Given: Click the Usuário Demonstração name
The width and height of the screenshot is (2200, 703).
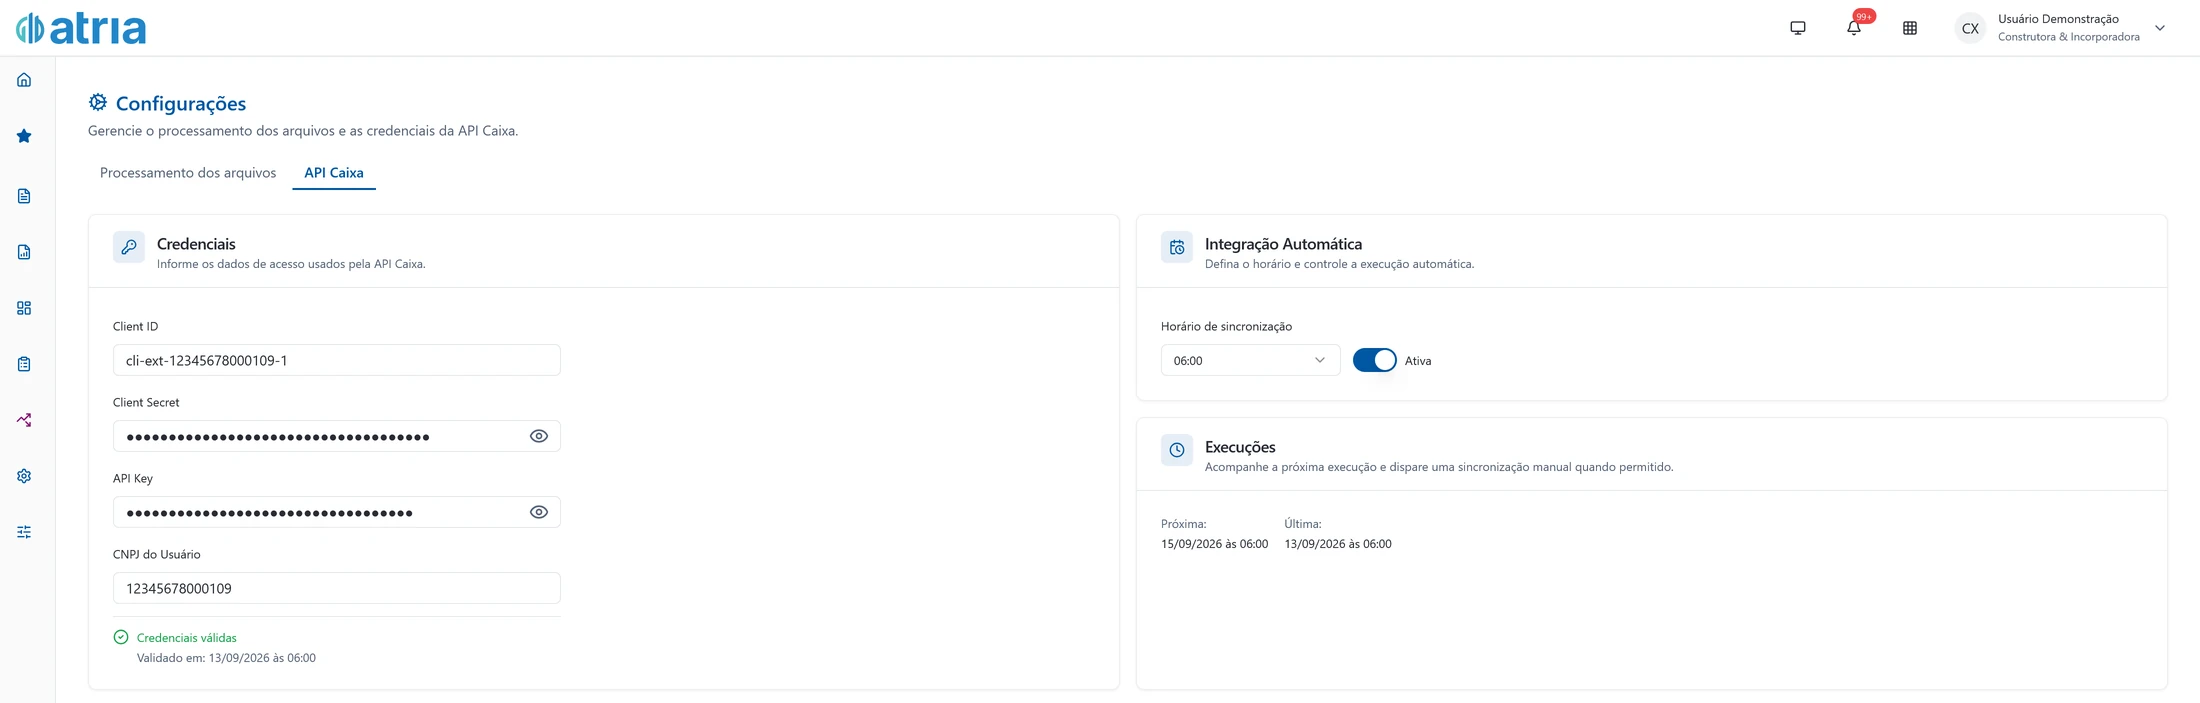Looking at the screenshot, I should pos(2058,19).
